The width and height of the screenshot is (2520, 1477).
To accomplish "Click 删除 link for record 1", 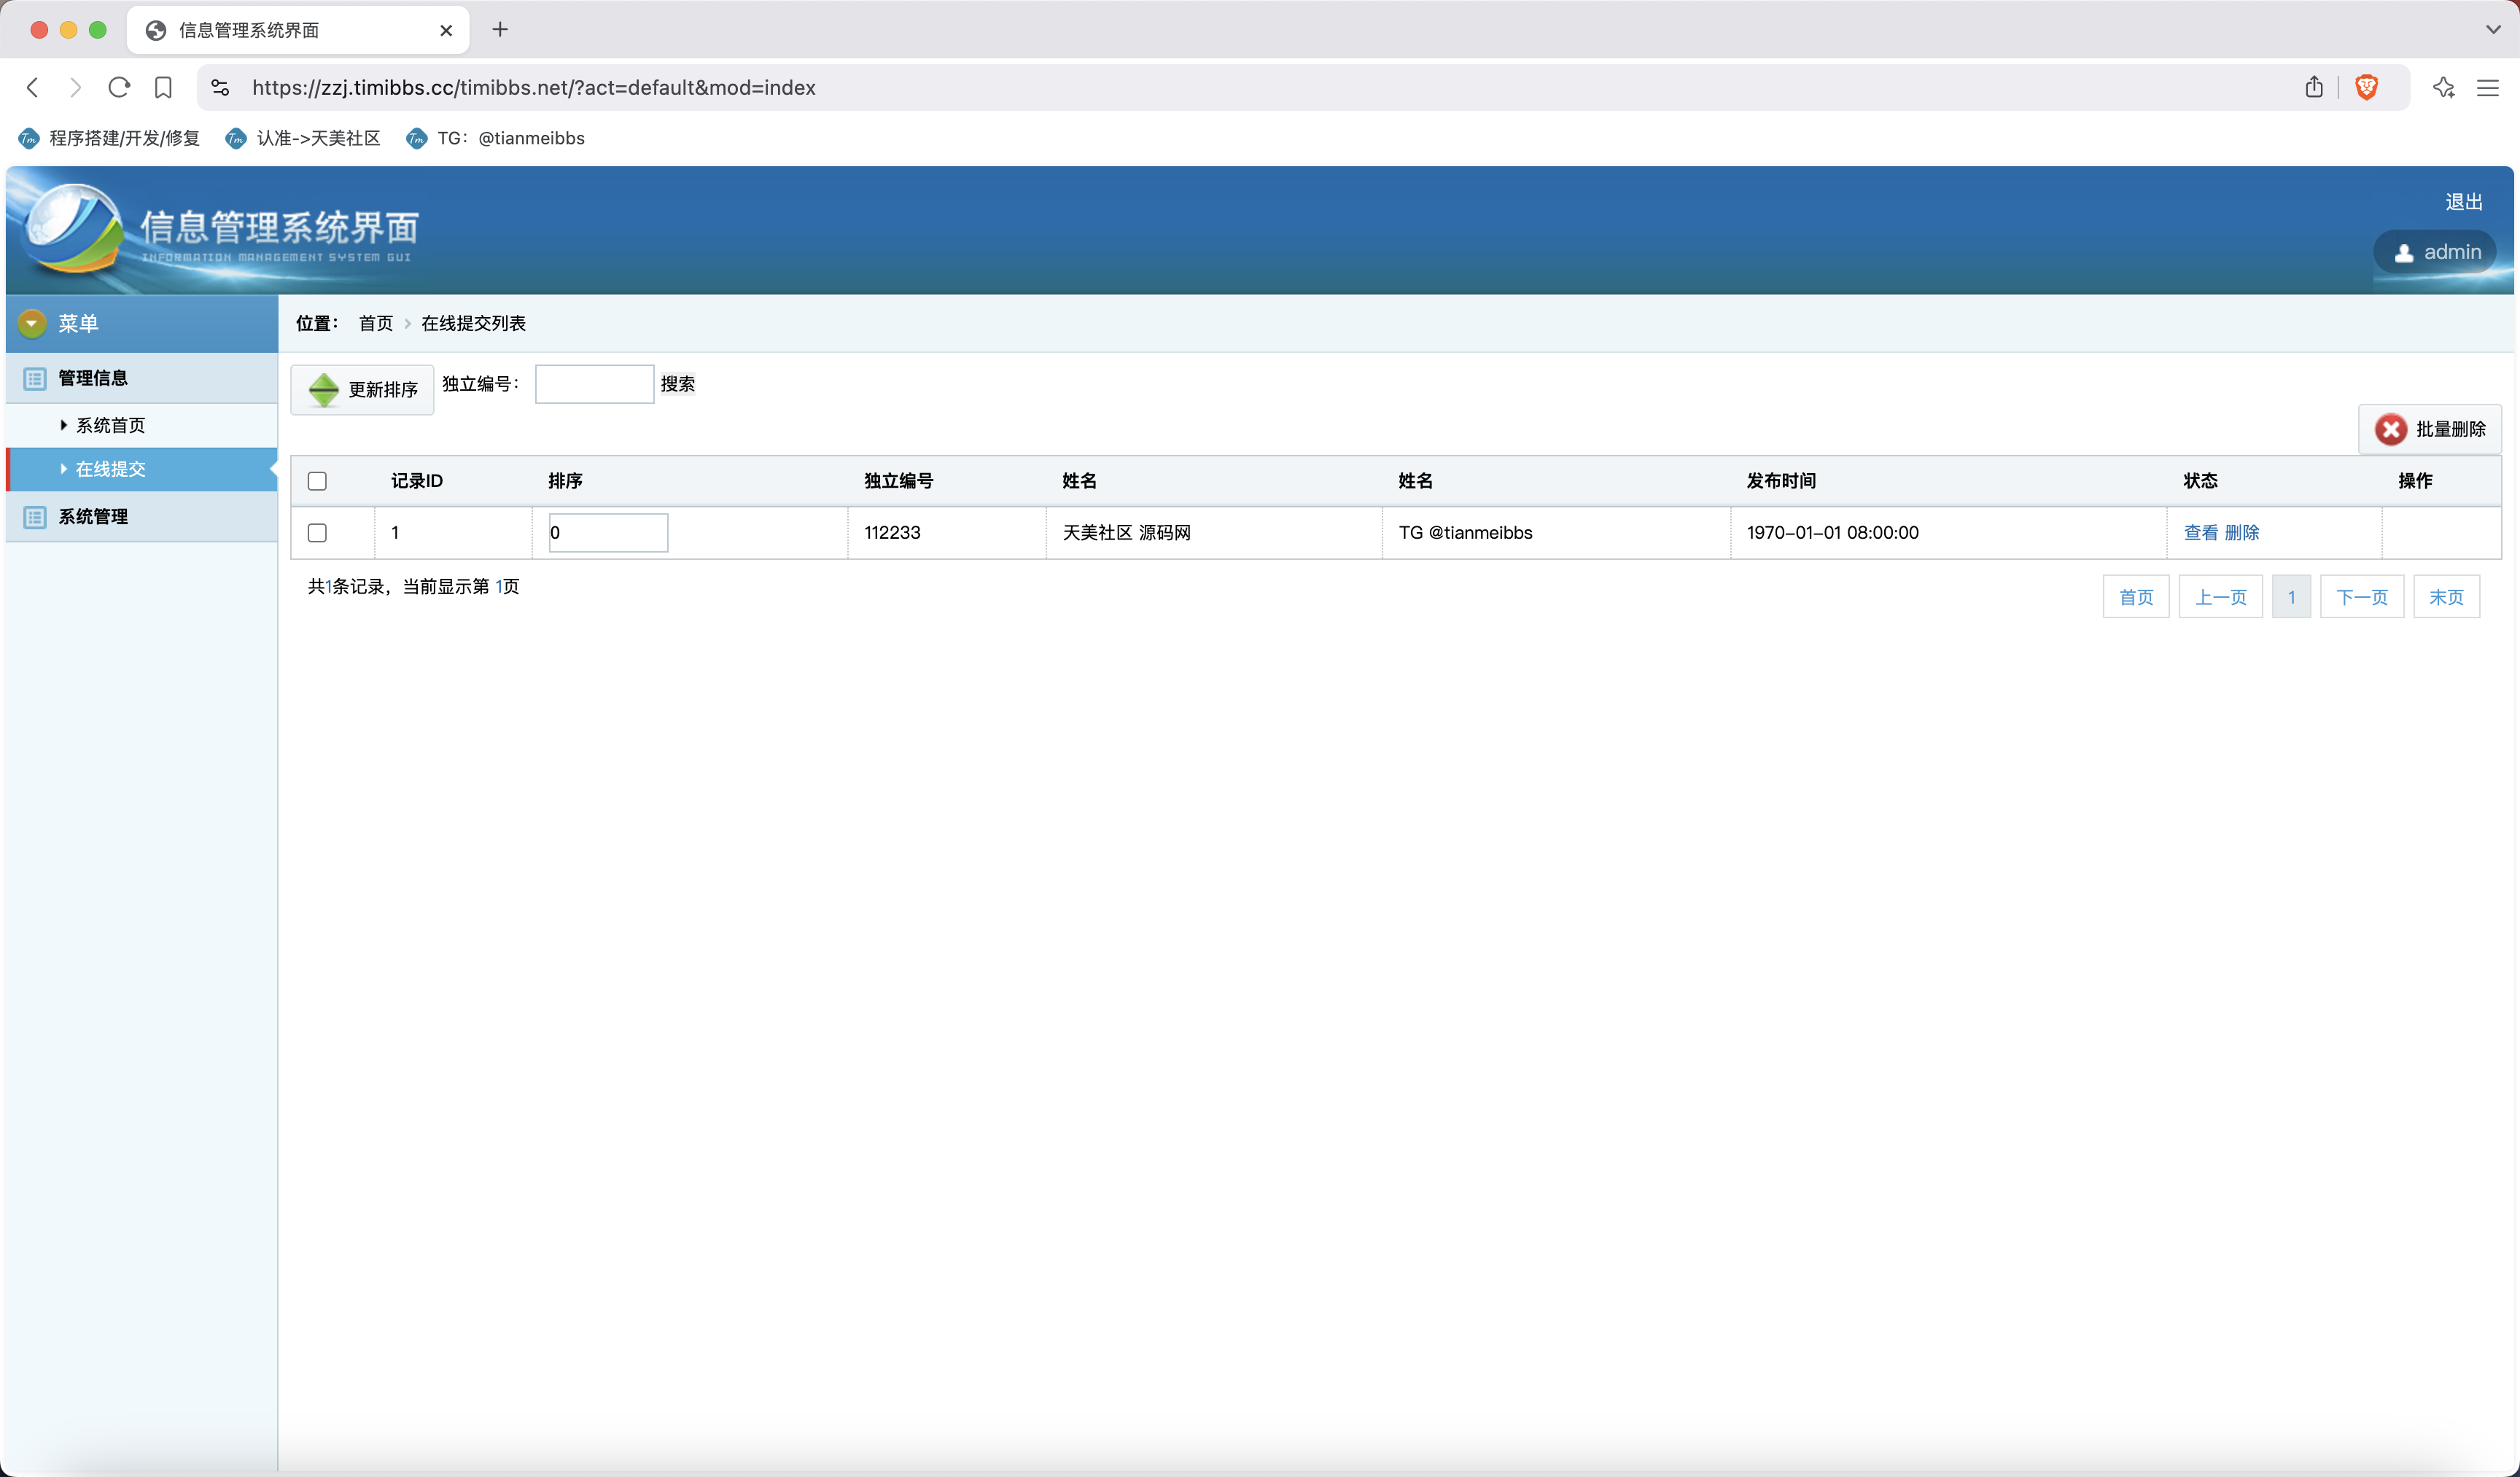I will click(2242, 533).
